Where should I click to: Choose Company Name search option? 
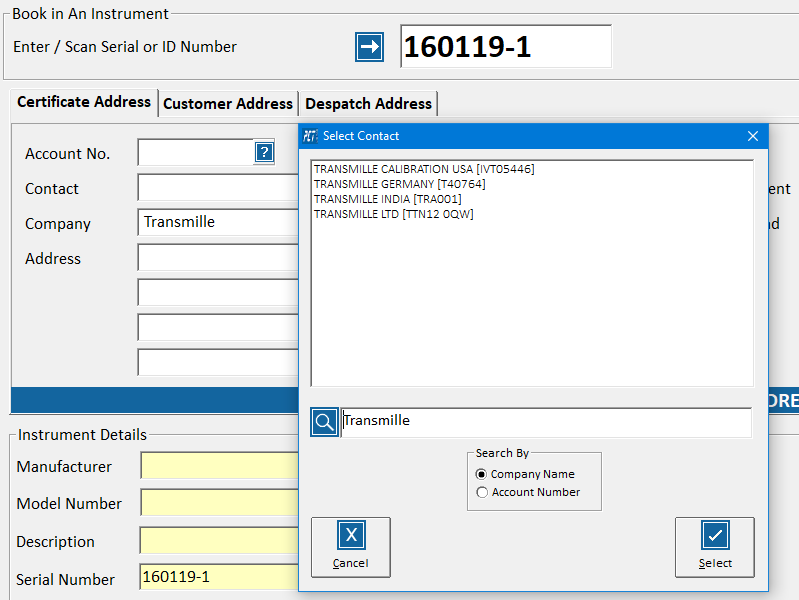coord(525,474)
